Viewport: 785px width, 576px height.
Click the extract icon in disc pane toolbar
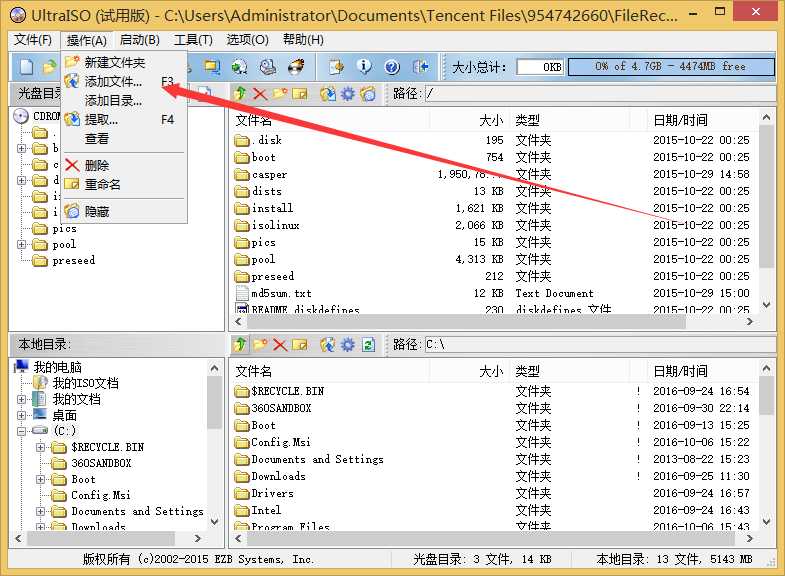tap(328, 94)
